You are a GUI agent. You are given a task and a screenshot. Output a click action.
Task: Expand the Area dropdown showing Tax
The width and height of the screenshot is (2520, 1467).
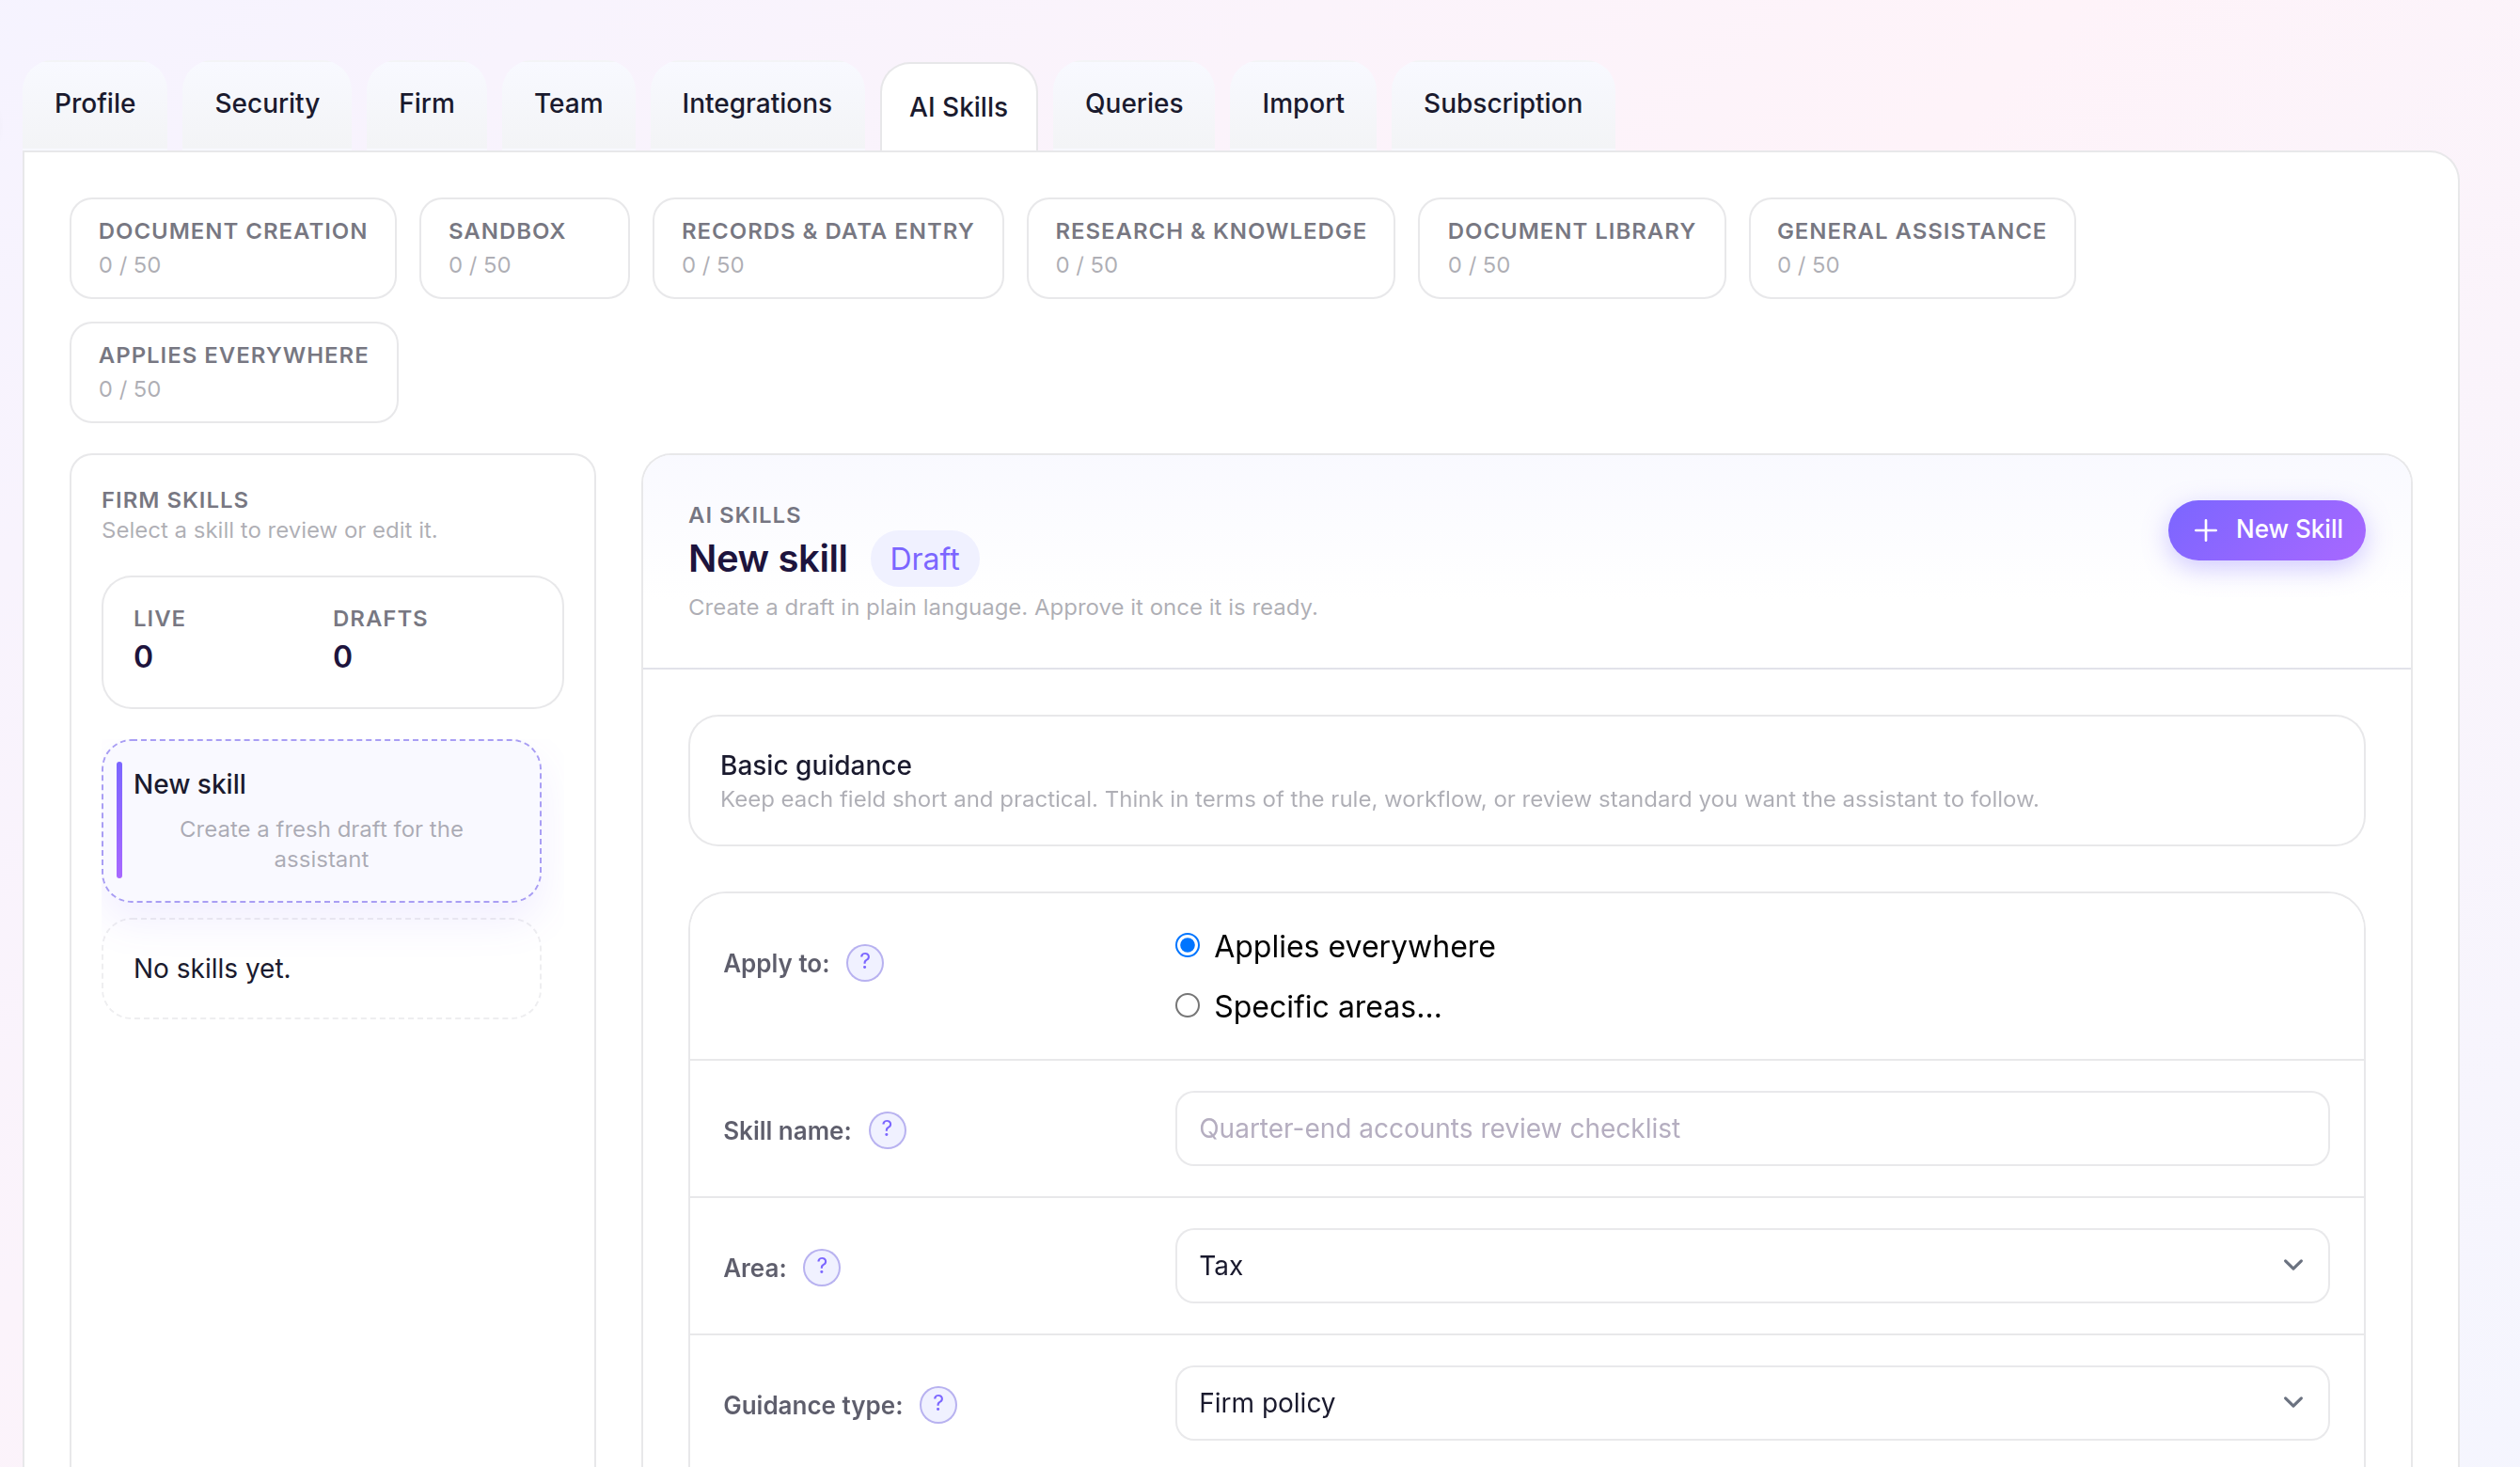click(x=1752, y=1266)
